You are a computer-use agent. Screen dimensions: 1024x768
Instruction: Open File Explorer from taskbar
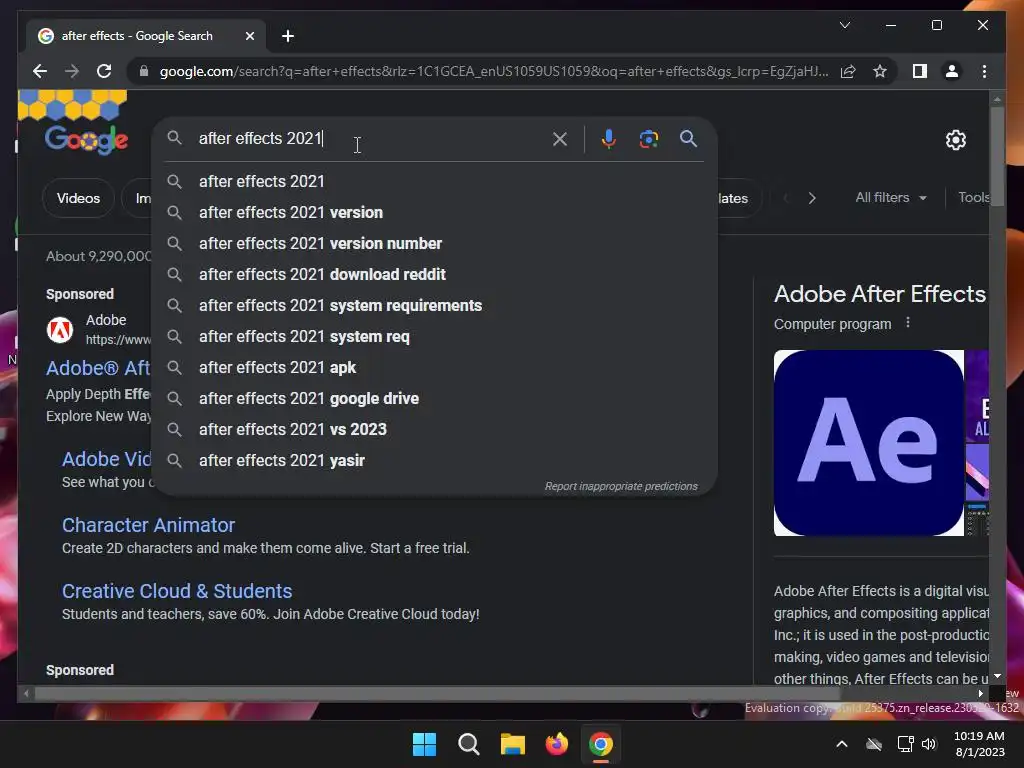click(513, 744)
